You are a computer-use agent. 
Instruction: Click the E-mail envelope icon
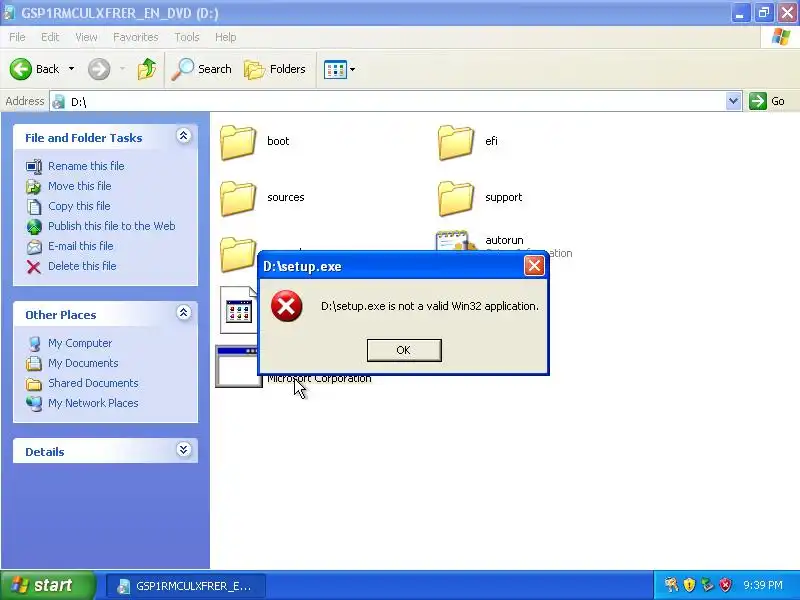pyautogui.click(x=34, y=246)
